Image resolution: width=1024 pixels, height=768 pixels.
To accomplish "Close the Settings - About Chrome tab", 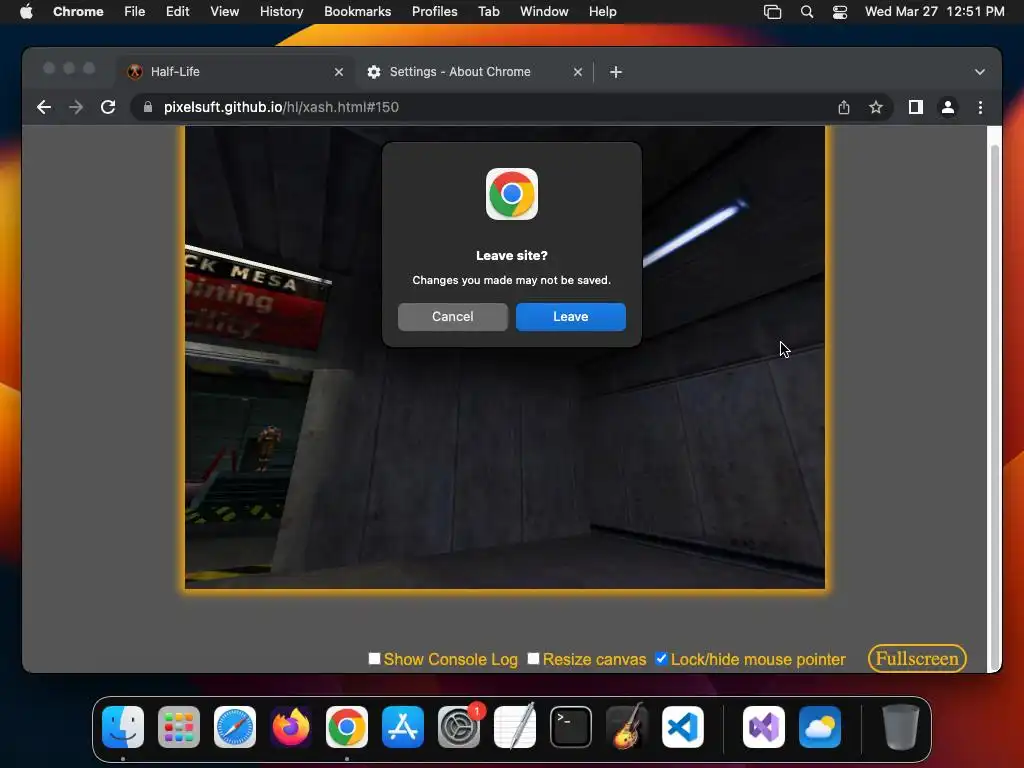I will tap(577, 72).
